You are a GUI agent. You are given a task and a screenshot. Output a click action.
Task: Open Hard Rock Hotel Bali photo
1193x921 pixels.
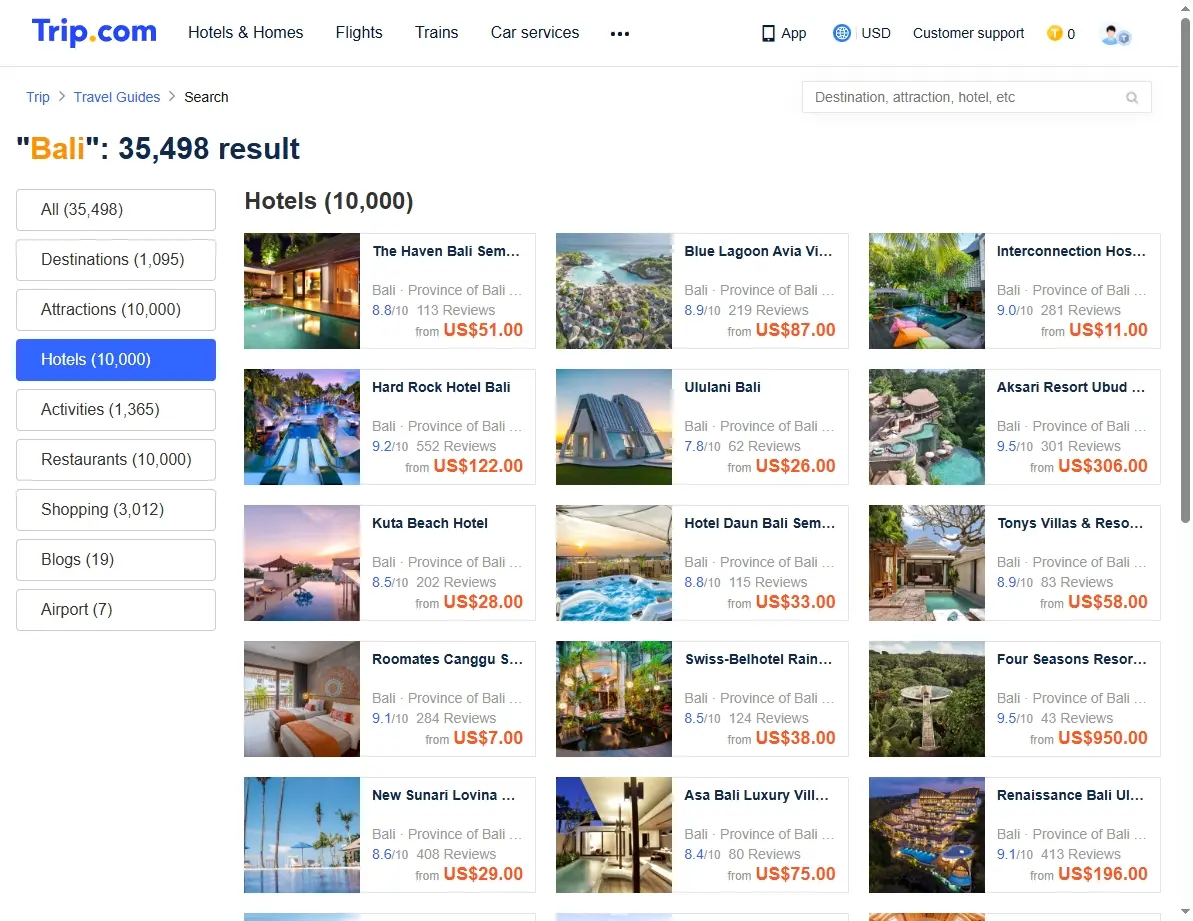302,427
